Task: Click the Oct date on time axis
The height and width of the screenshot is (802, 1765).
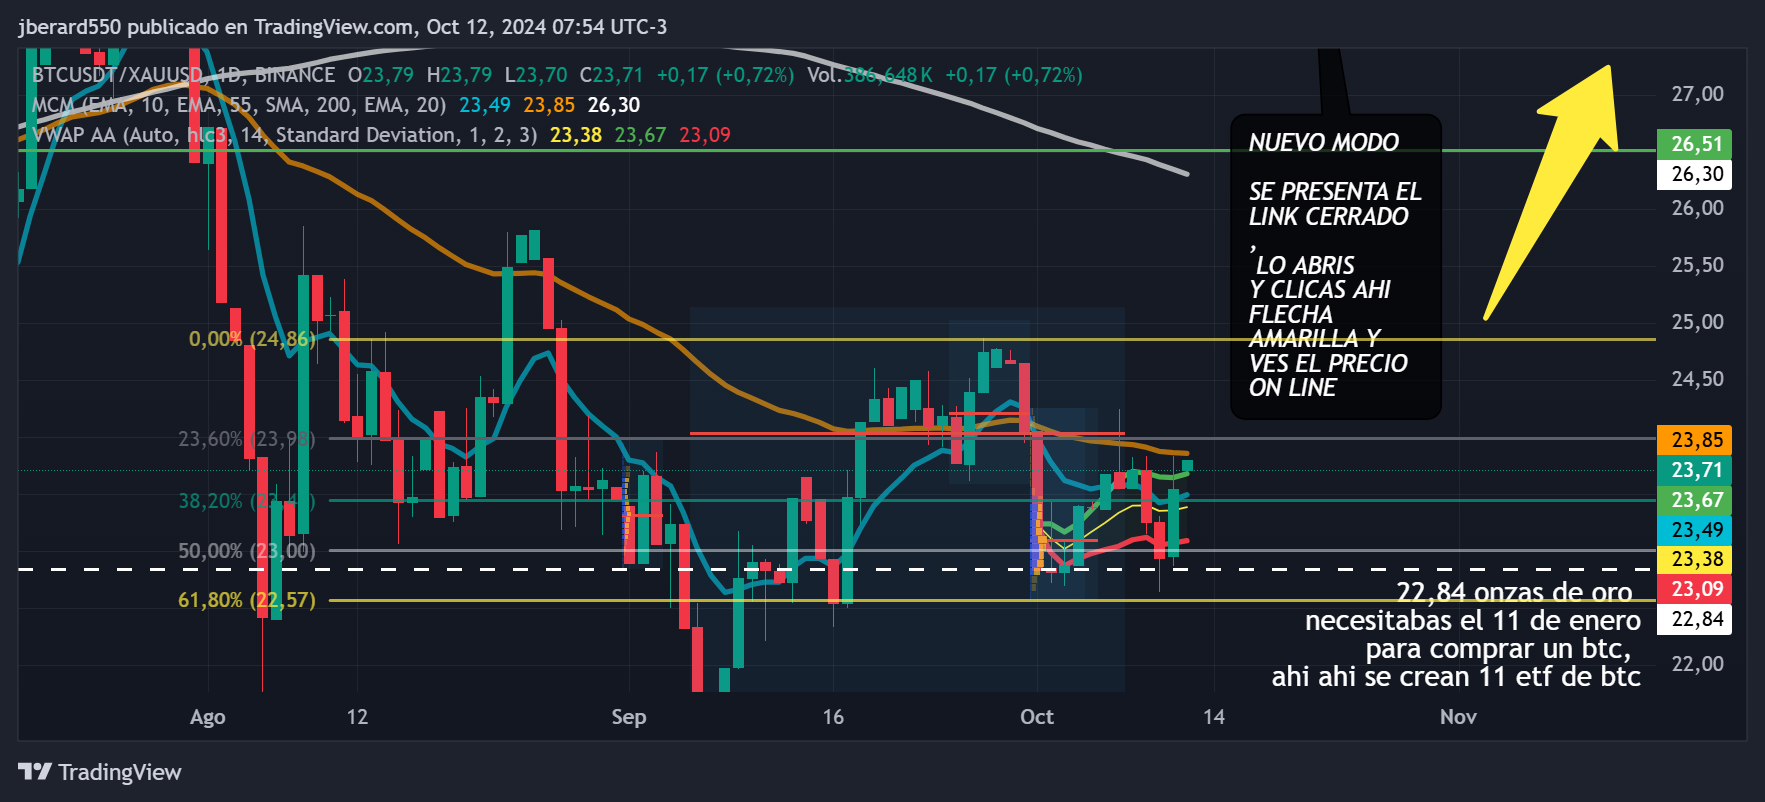Action: click(x=1036, y=717)
